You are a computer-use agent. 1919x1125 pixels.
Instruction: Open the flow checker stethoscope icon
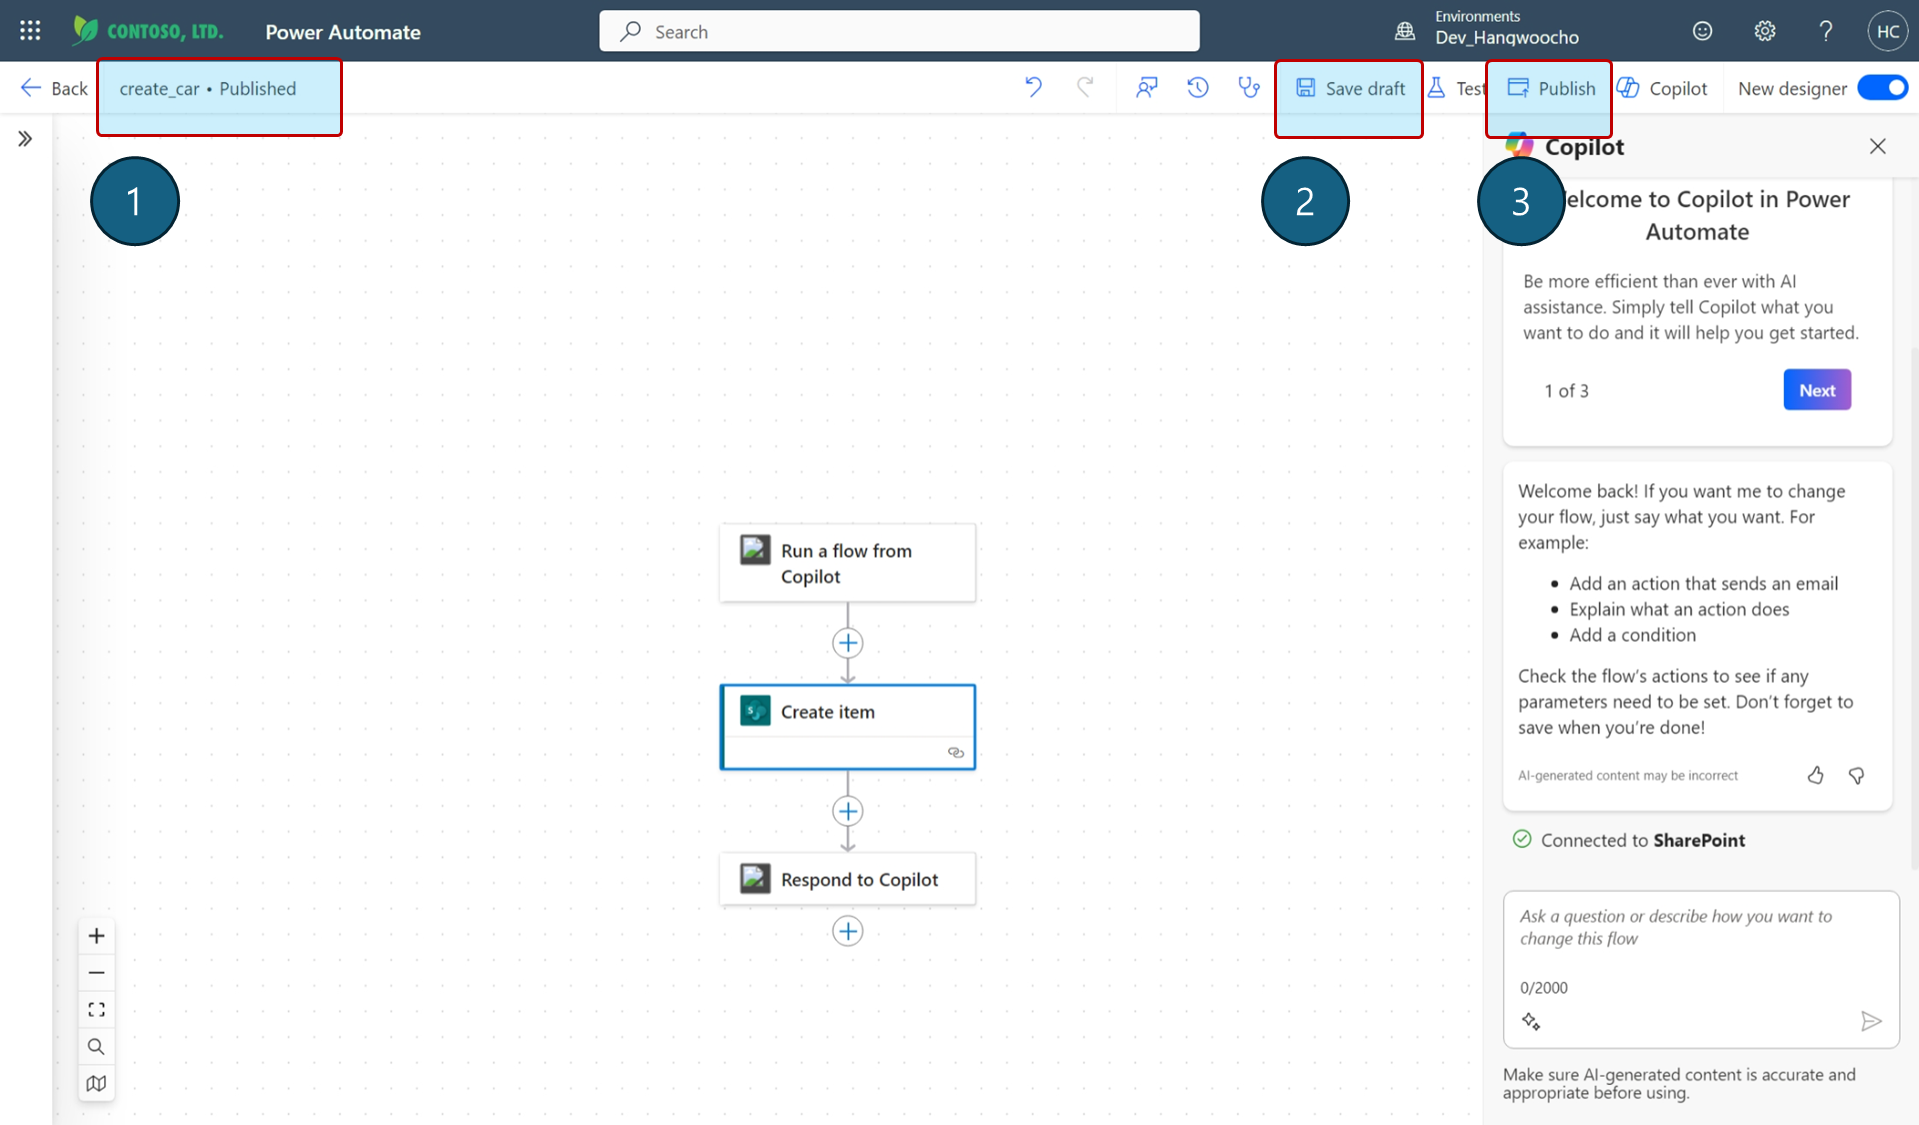(1249, 88)
